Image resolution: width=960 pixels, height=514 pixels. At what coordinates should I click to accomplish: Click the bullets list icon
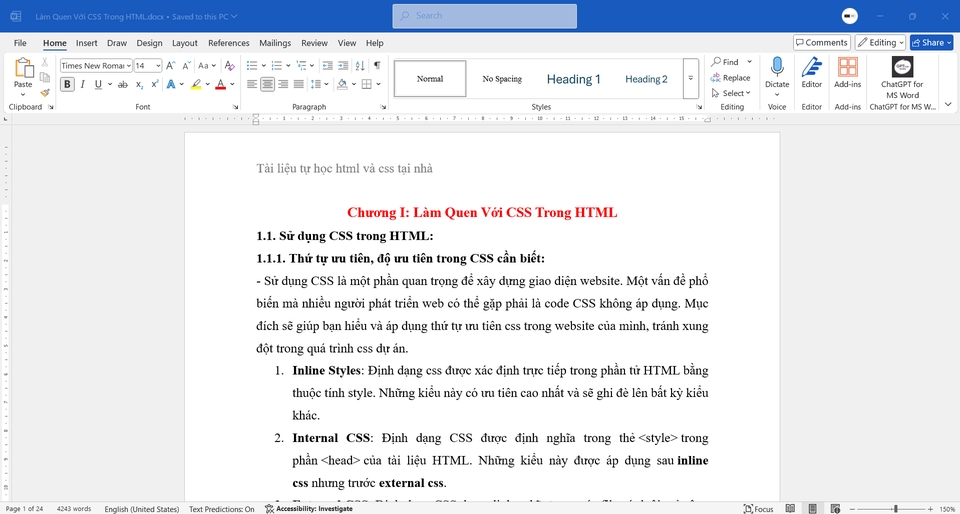252,65
